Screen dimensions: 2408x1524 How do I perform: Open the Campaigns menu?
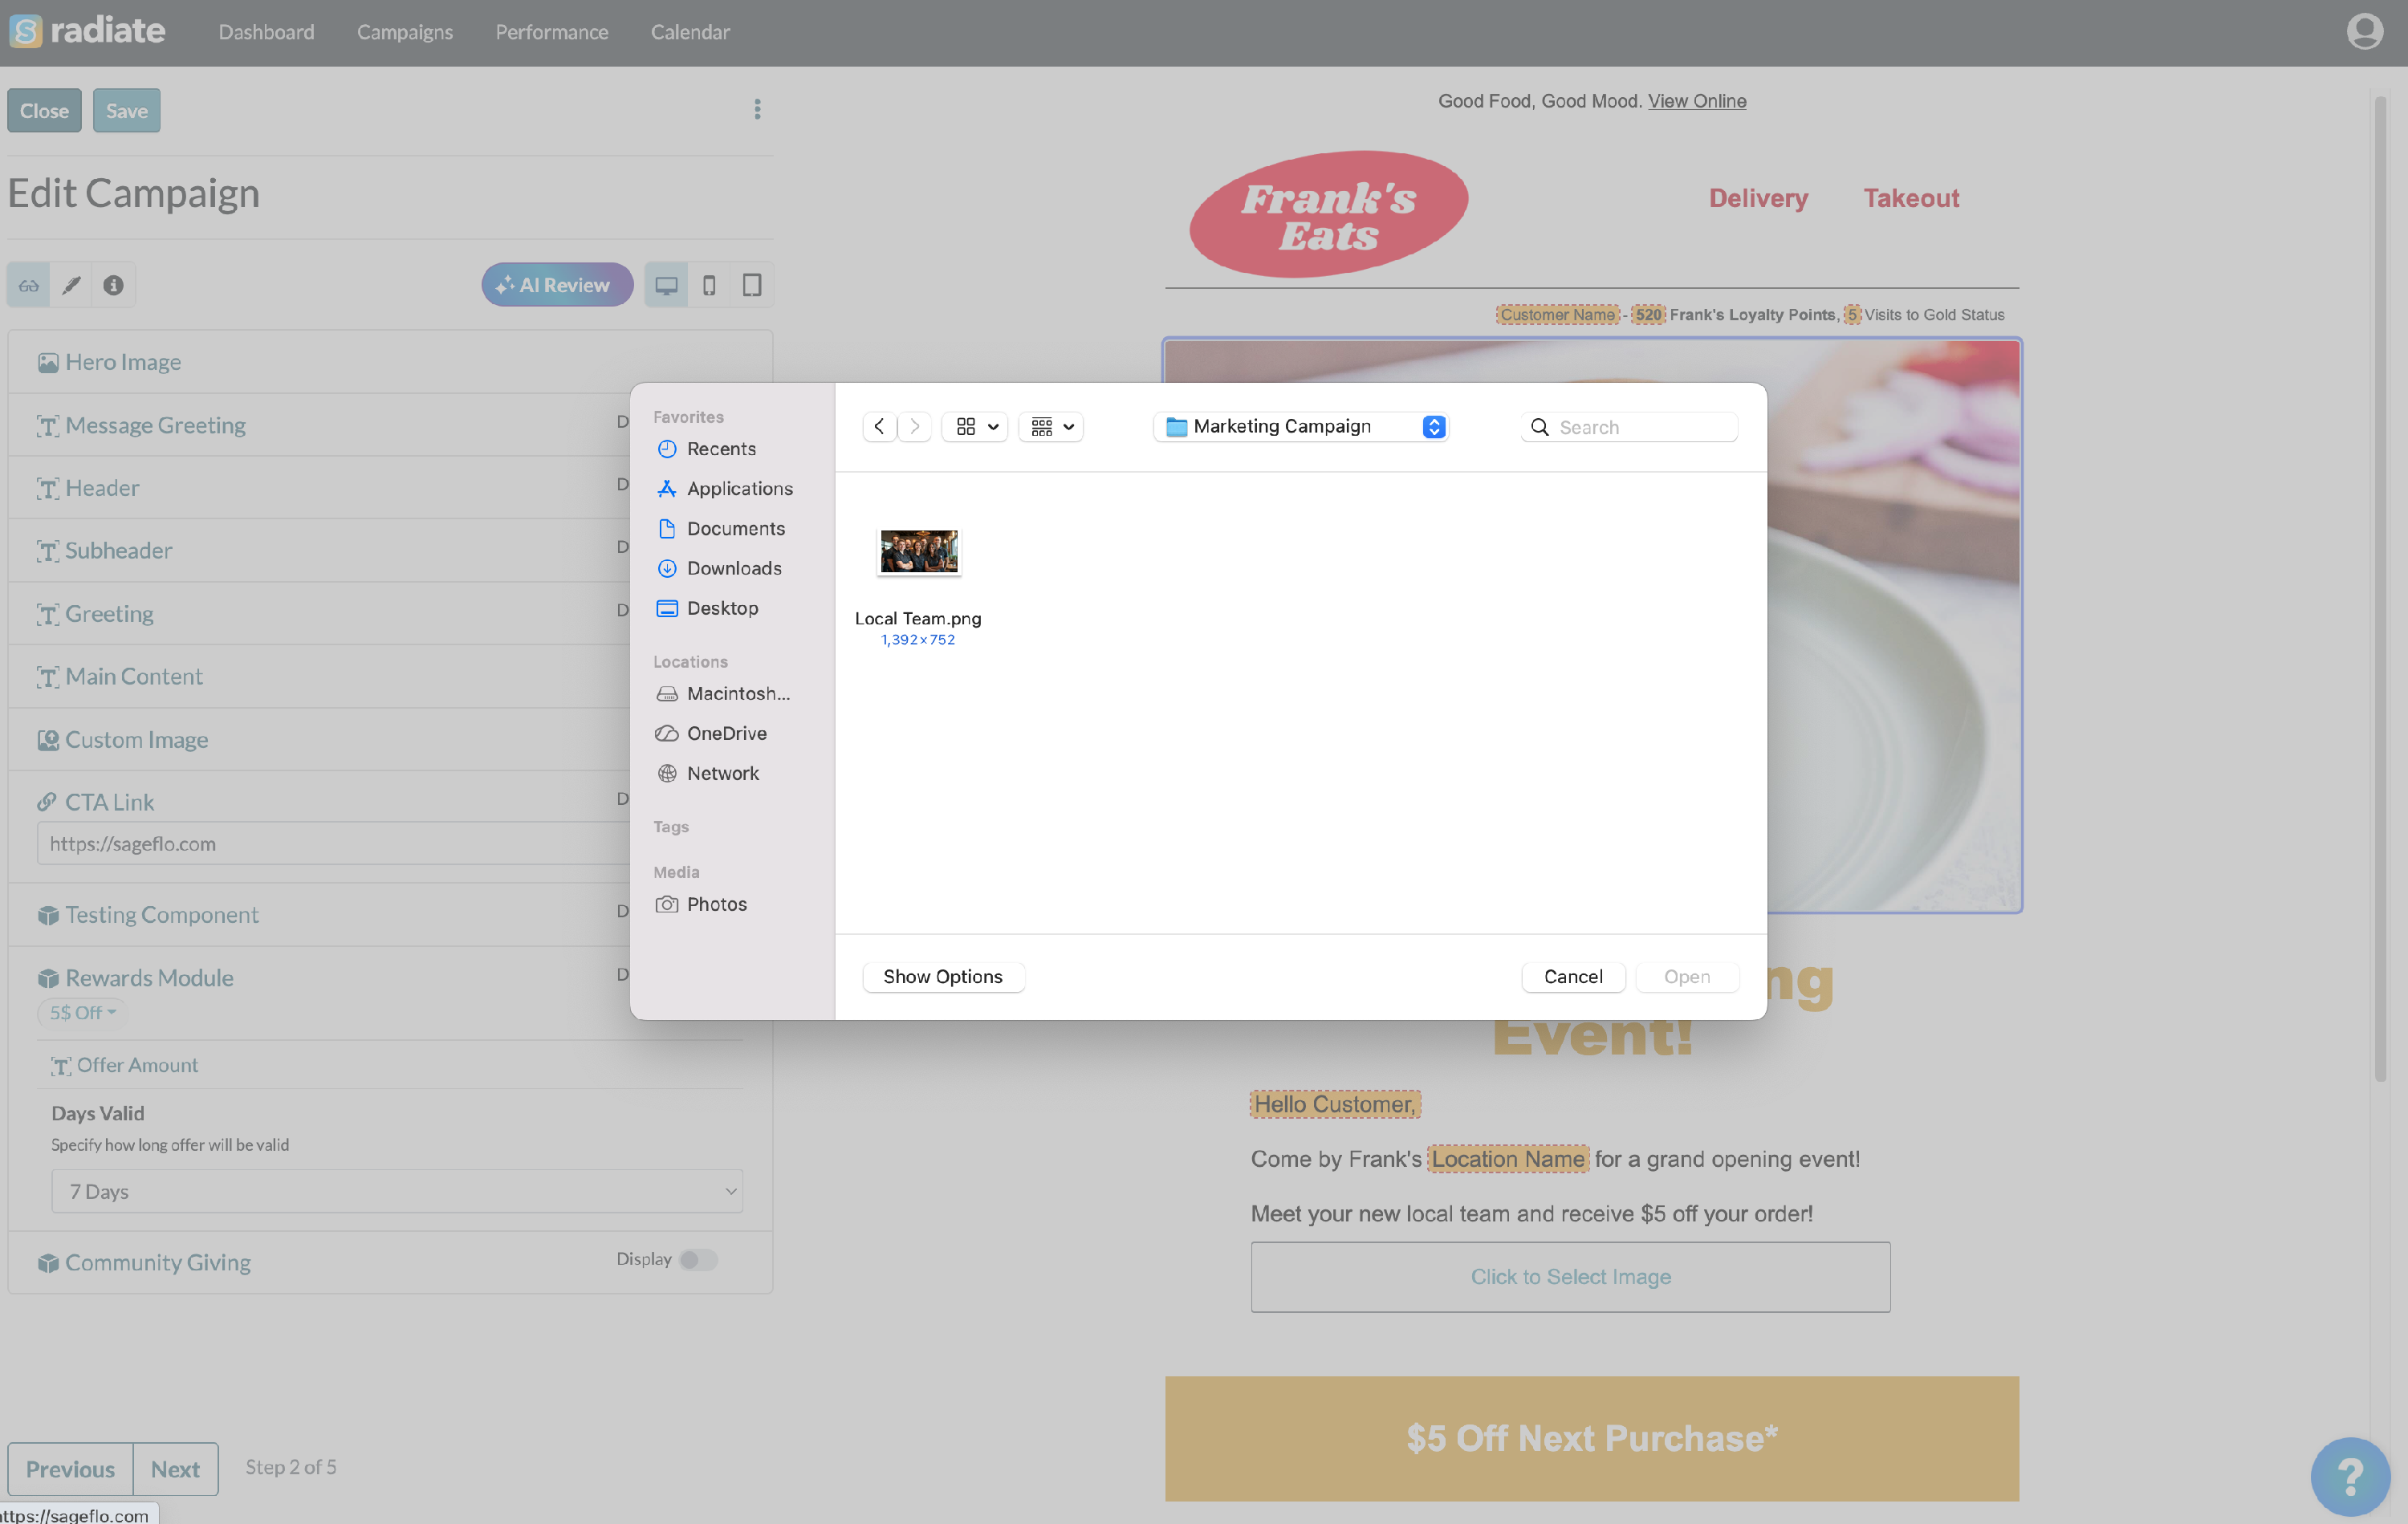(x=404, y=32)
